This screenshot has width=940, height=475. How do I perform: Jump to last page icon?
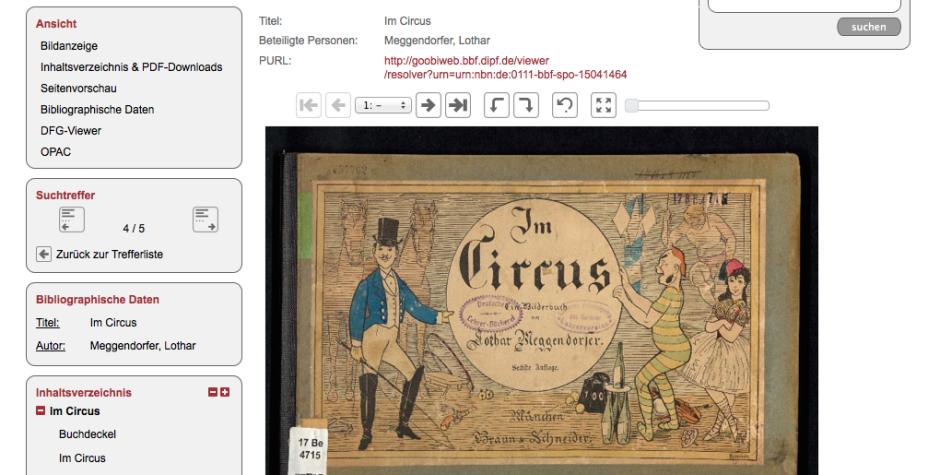click(x=458, y=106)
